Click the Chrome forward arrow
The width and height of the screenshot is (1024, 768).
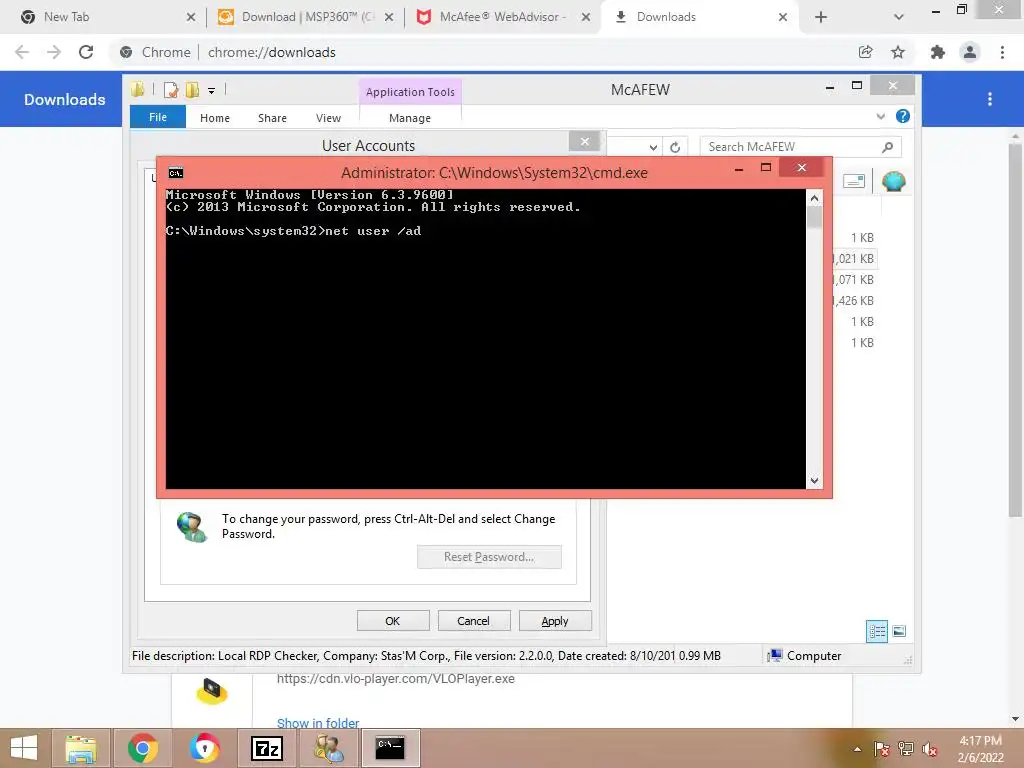click(54, 52)
